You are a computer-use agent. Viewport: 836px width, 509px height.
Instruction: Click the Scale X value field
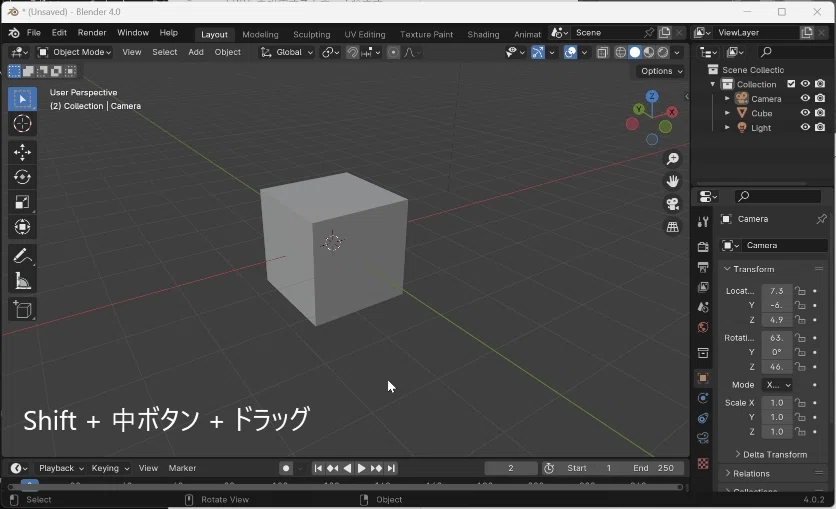[x=777, y=403]
